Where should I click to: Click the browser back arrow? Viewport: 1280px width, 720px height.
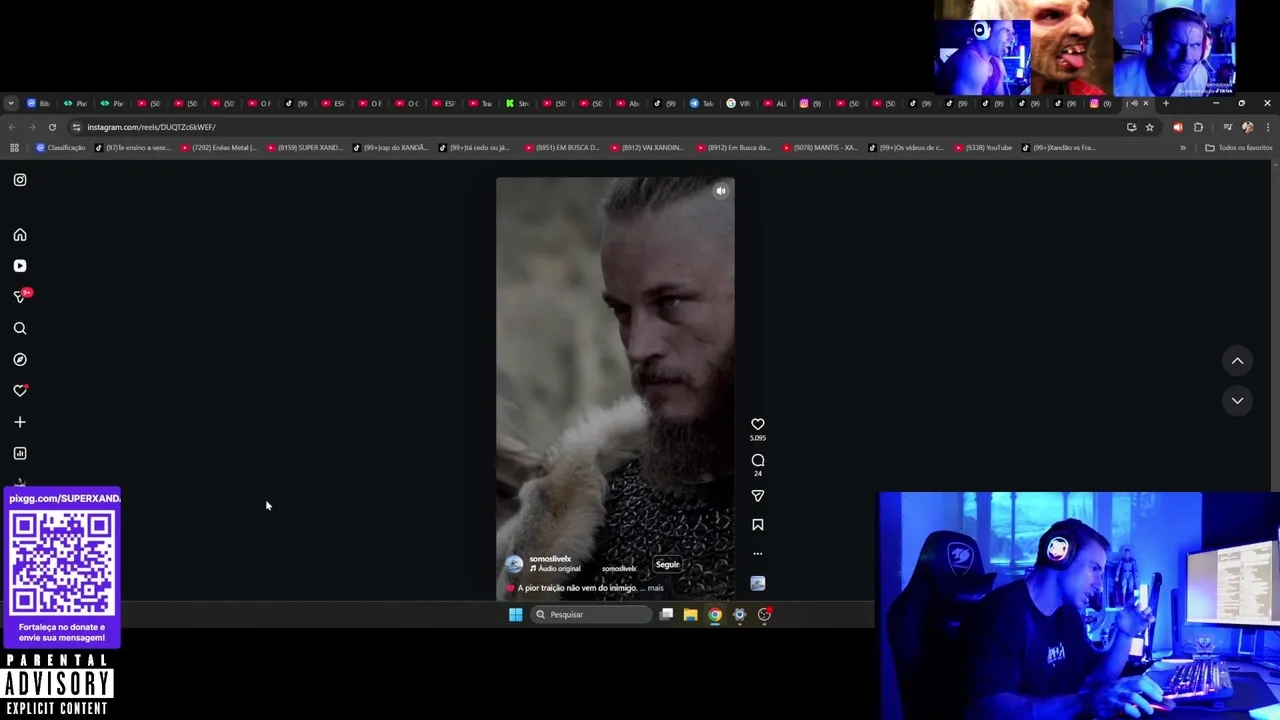pyautogui.click(x=12, y=127)
